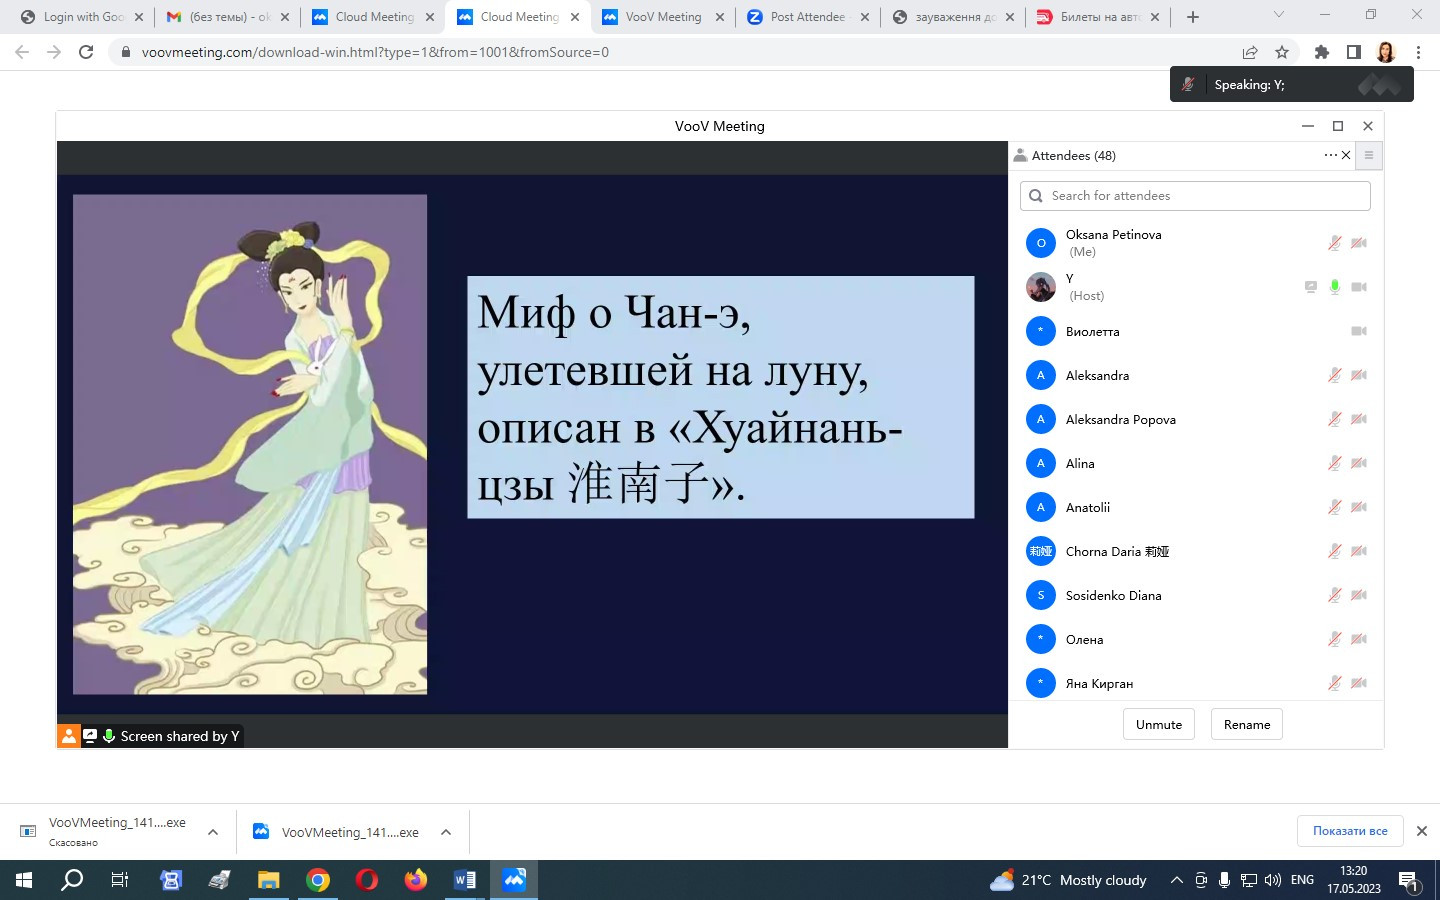Select attendee Oksana Petinova avatar
This screenshot has width=1440, height=900.
click(1041, 243)
